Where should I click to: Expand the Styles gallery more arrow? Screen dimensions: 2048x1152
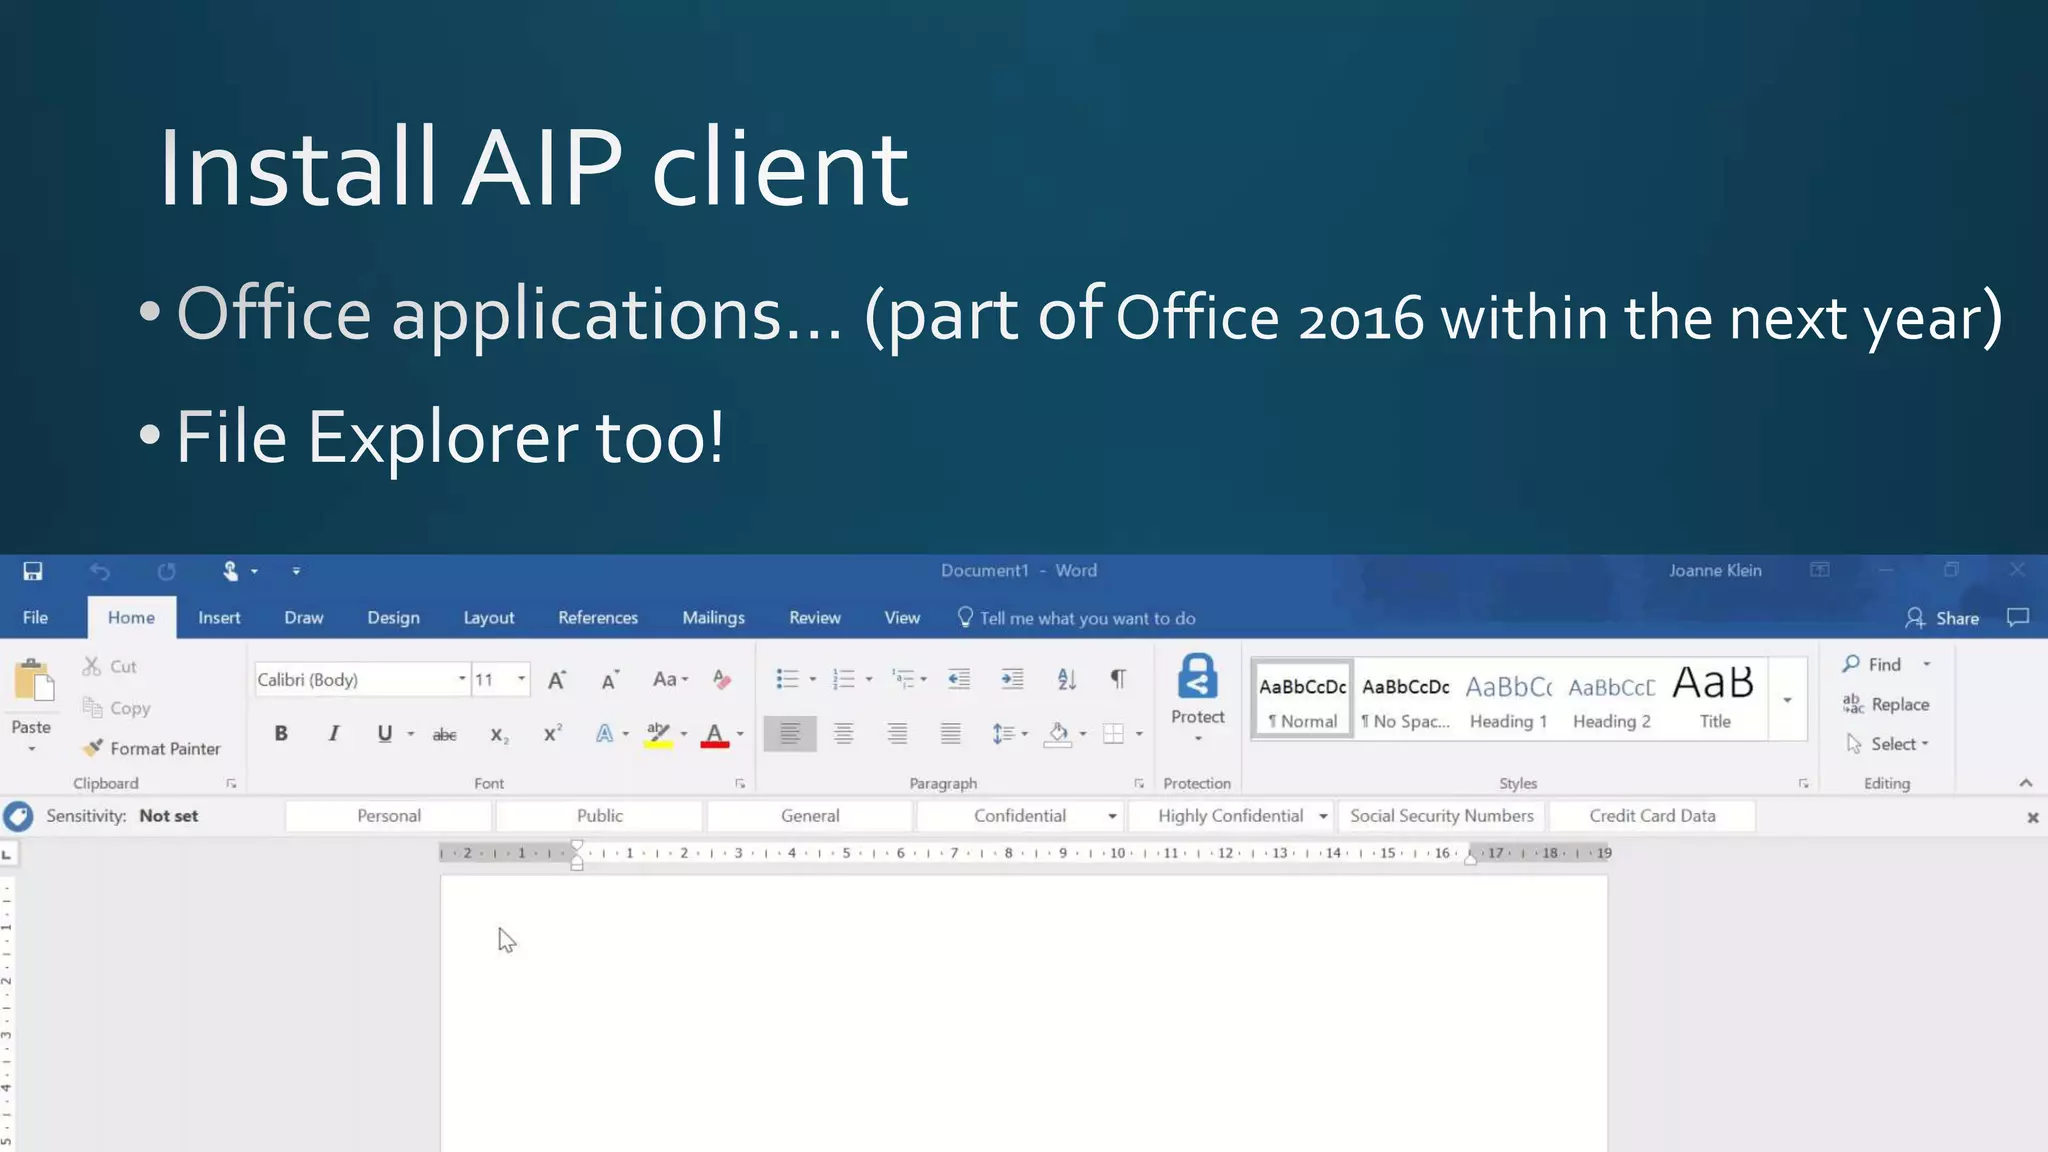pos(1787,700)
